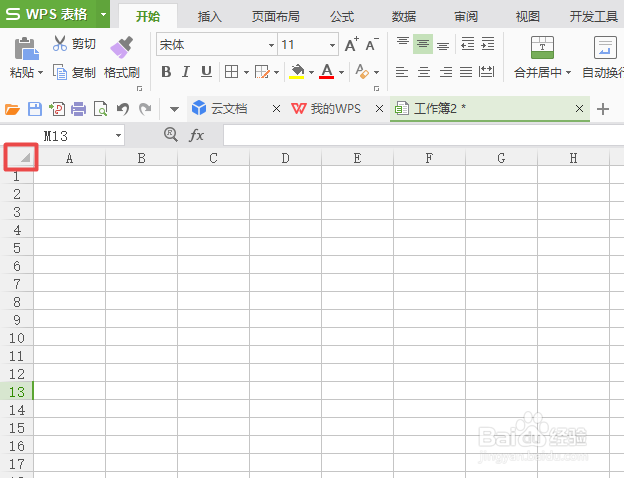Open Name Box M13 dropdown
624x478 pixels.
click(118, 136)
